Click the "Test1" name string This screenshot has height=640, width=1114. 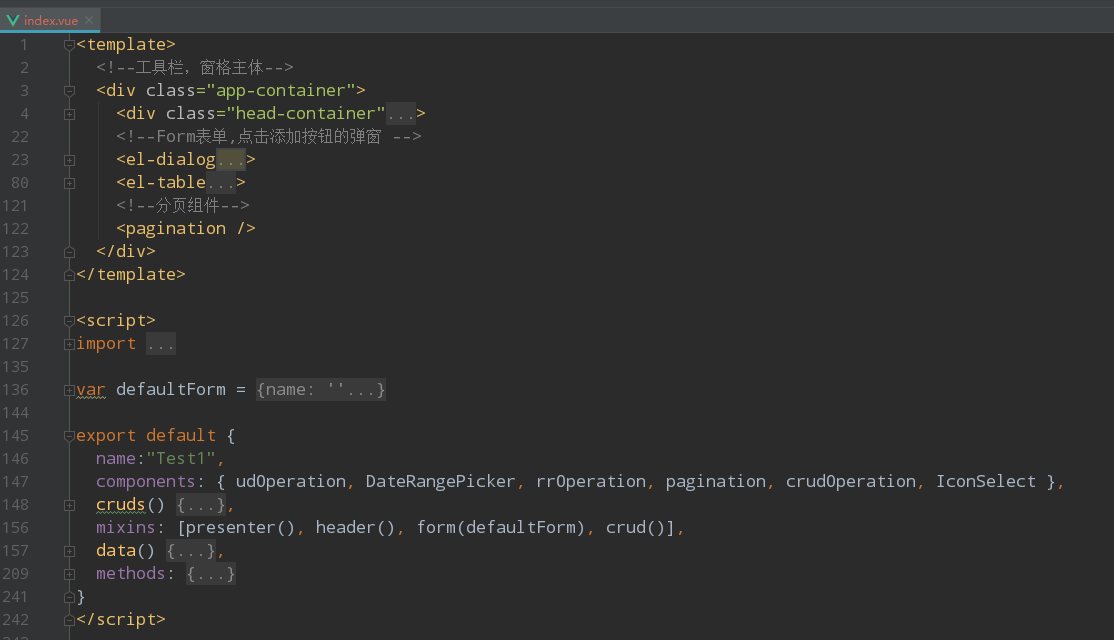[x=180, y=459]
